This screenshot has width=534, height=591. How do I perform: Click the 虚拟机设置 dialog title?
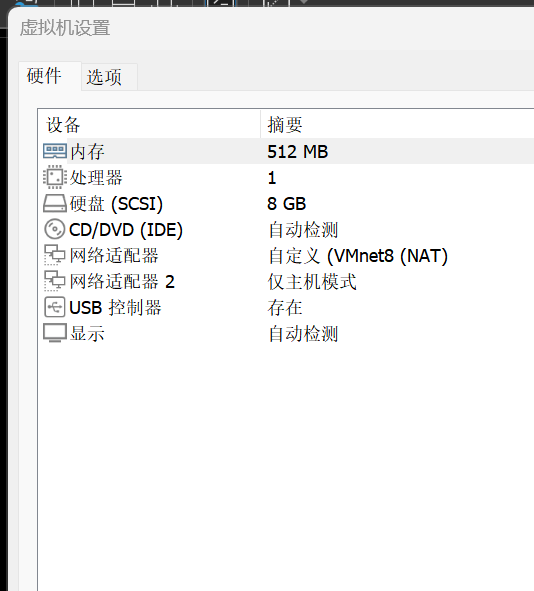(65, 28)
